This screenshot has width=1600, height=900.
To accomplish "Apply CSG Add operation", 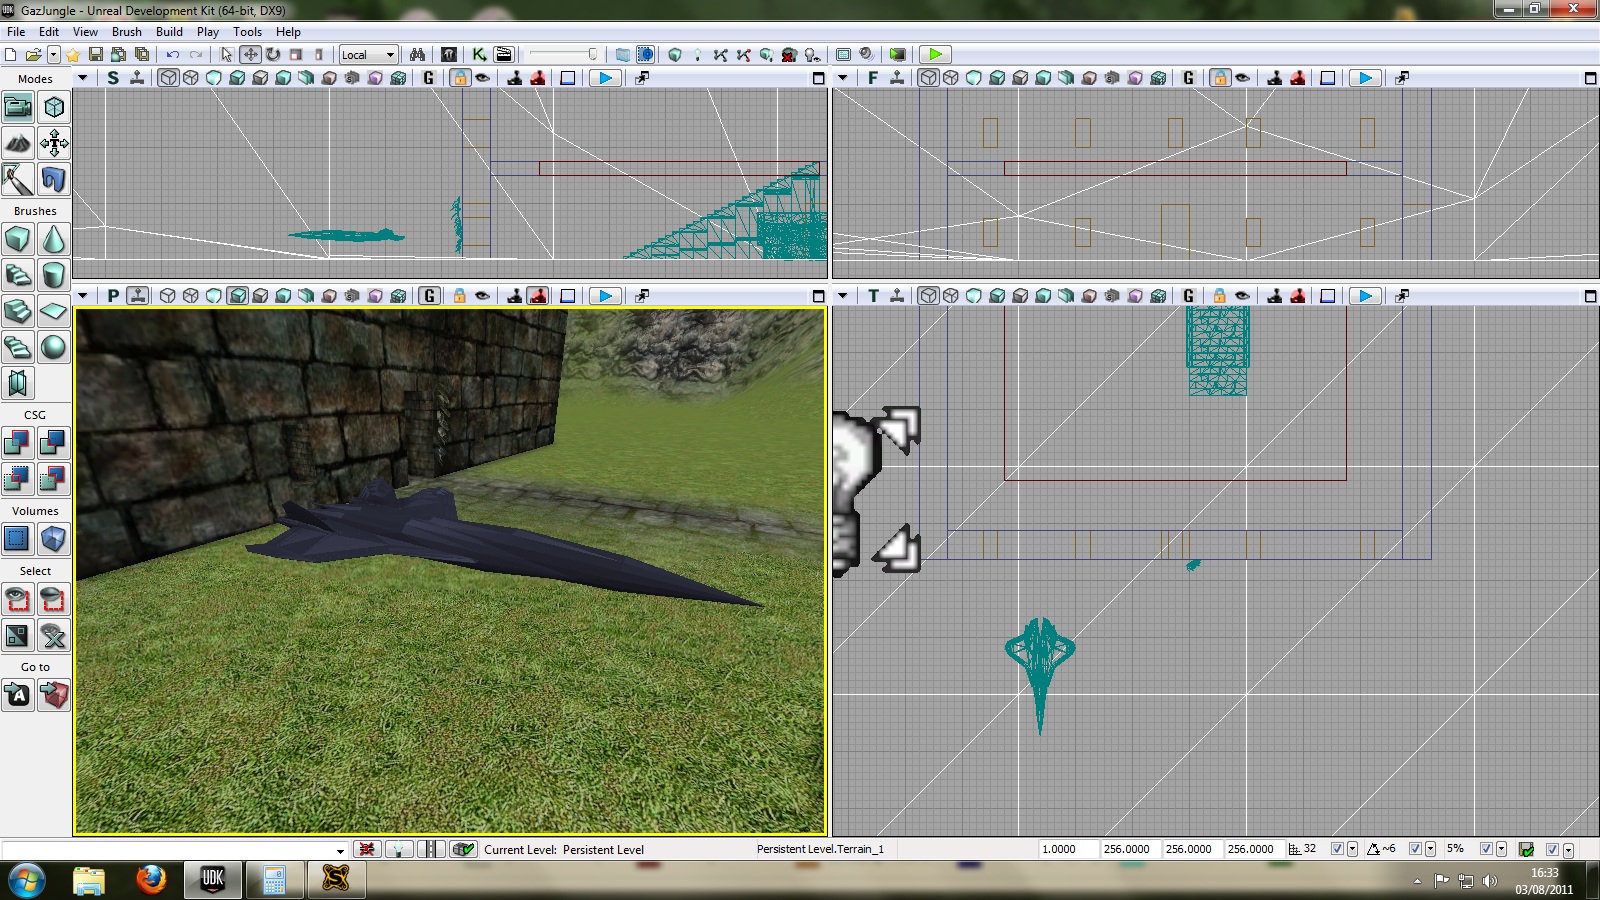I will 18,443.
